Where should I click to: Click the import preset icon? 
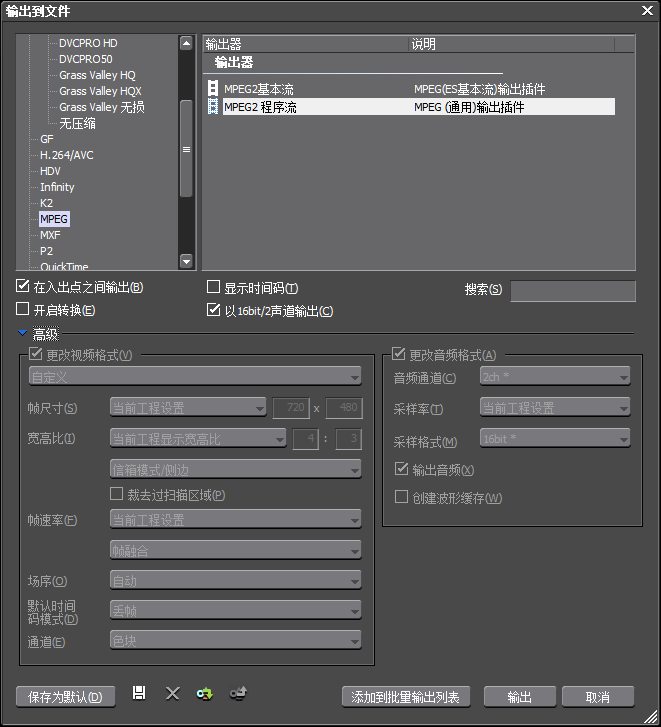pos(205,693)
